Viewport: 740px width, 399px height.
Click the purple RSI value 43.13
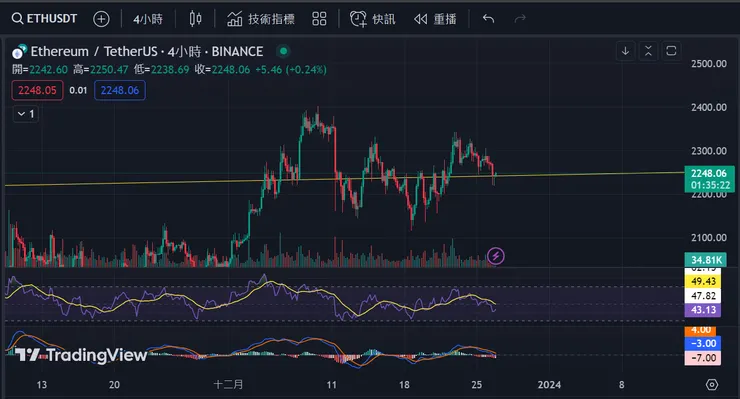click(703, 310)
